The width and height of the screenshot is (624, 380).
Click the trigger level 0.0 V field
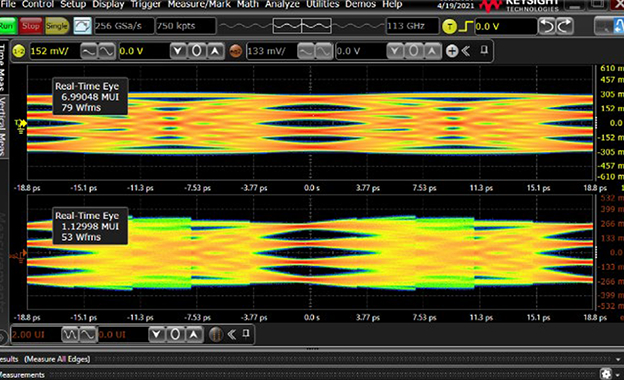point(505,27)
